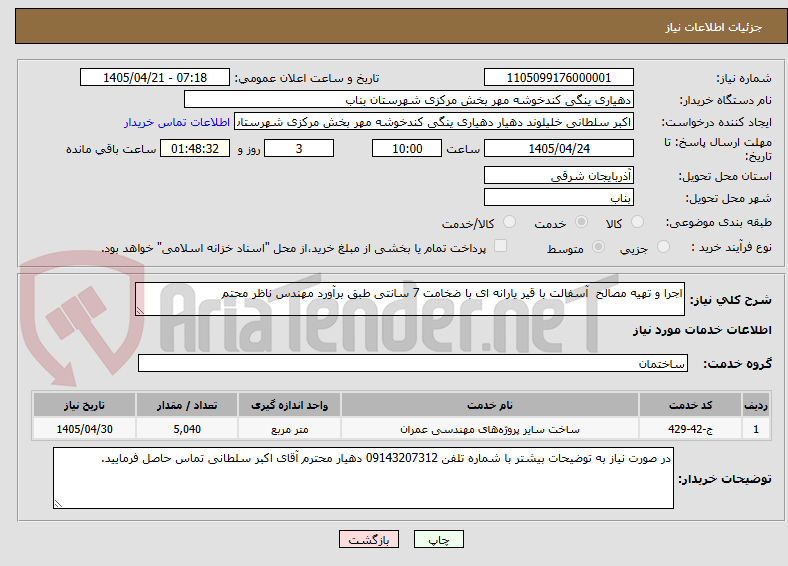Select the جزیی purchase type radio
The image size is (788, 566).
663,246
